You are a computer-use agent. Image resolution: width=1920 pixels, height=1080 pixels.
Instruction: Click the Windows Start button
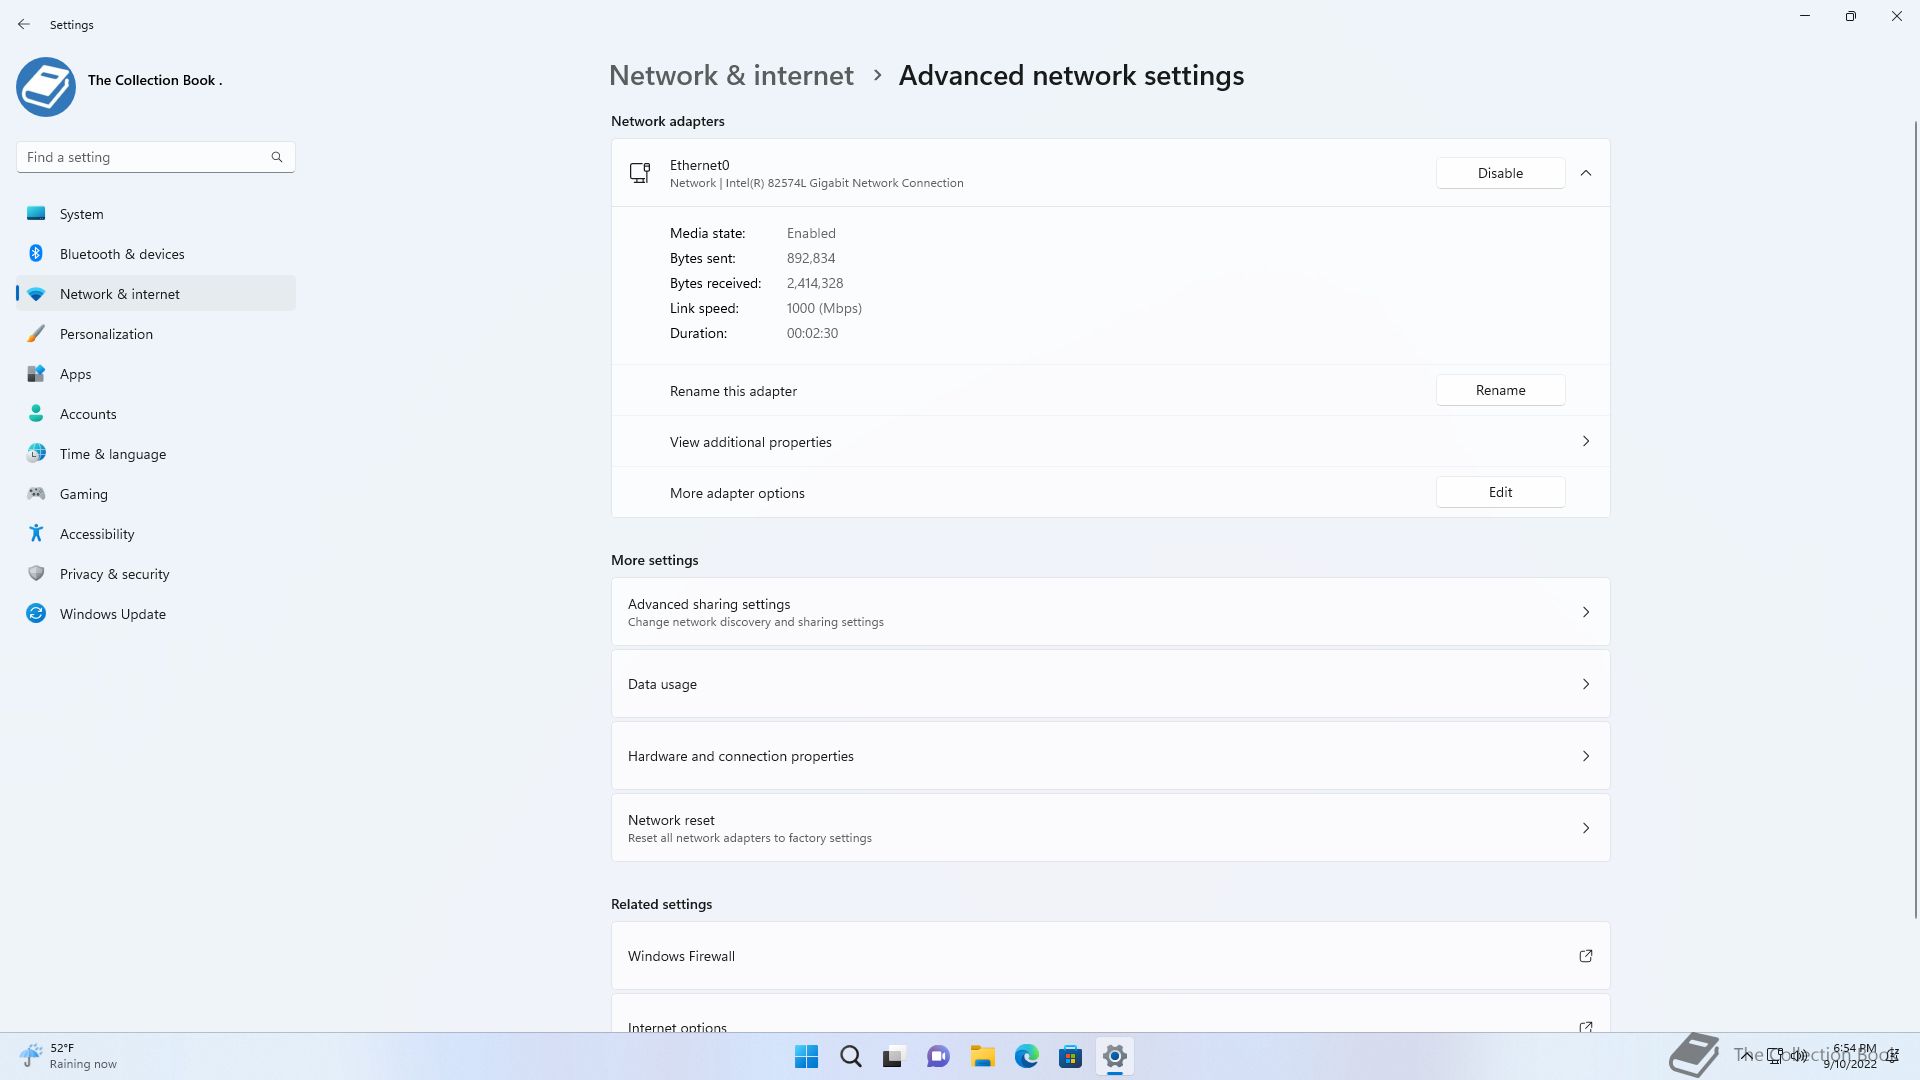pyautogui.click(x=806, y=1056)
